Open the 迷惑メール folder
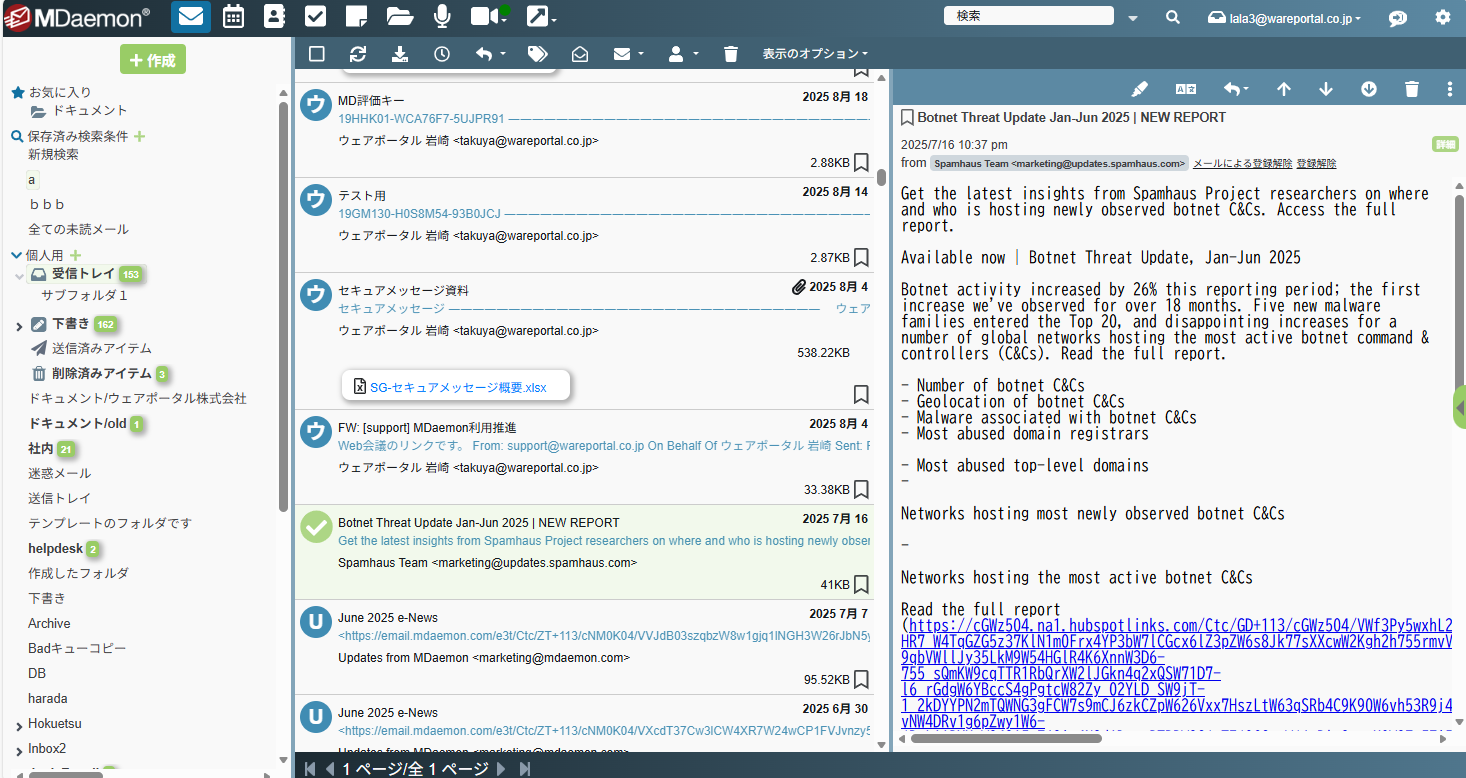 (x=59, y=473)
